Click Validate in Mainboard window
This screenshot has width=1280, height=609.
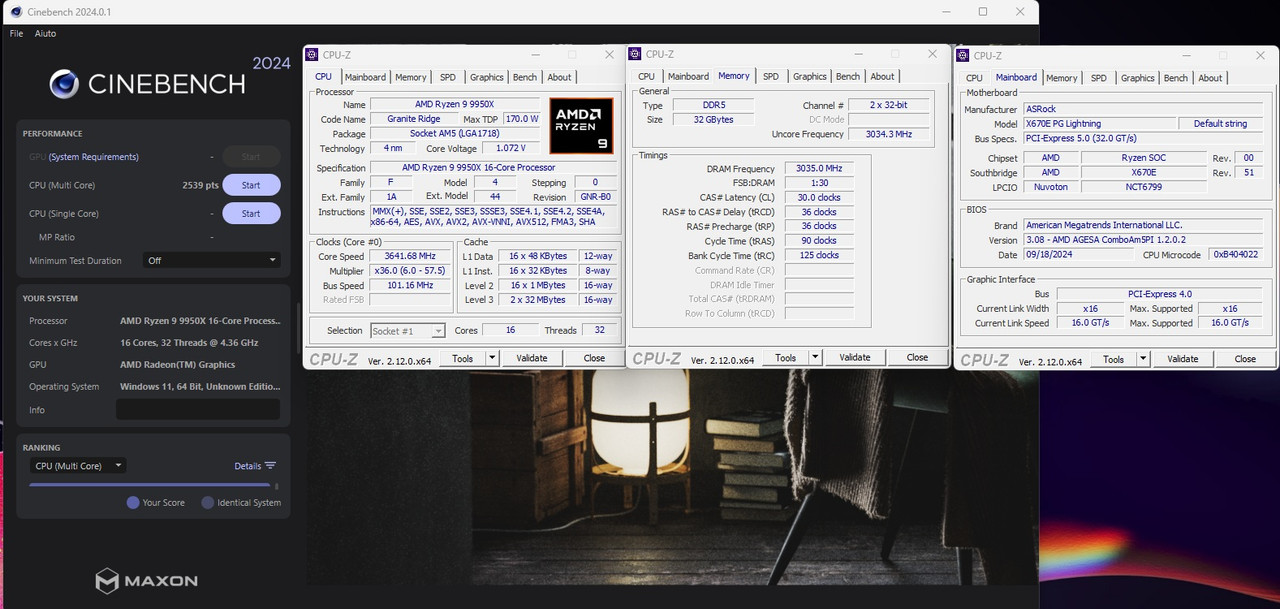(1183, 359)
